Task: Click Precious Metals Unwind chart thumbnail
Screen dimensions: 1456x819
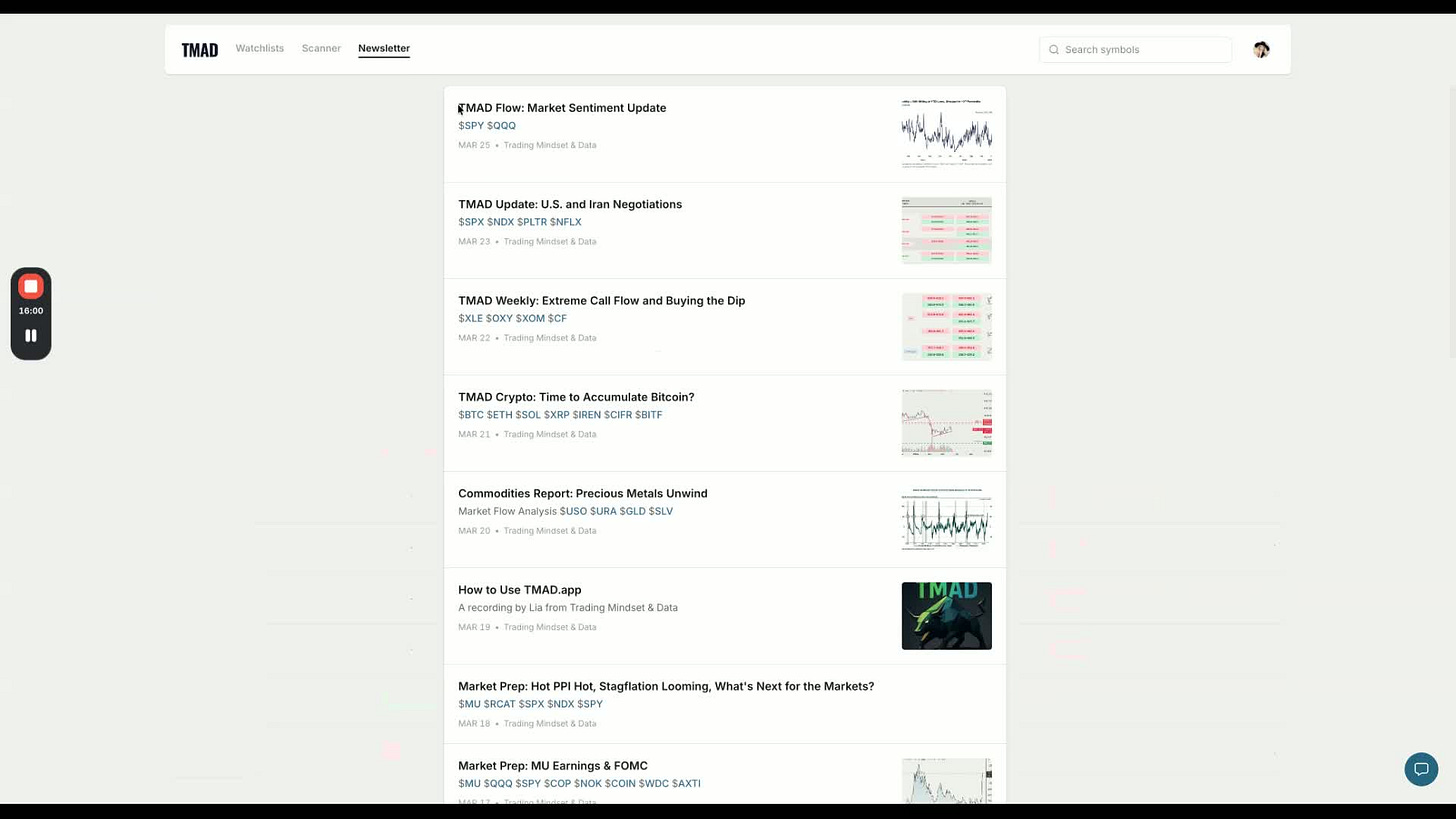Action: click(x=946, y=520)
